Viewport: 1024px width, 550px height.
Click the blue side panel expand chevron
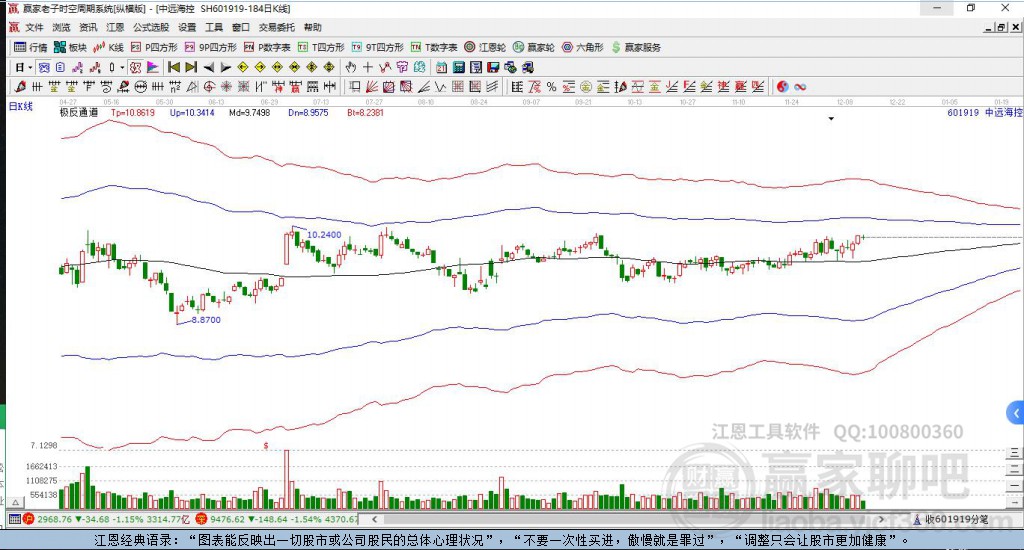pos(1015,413)
